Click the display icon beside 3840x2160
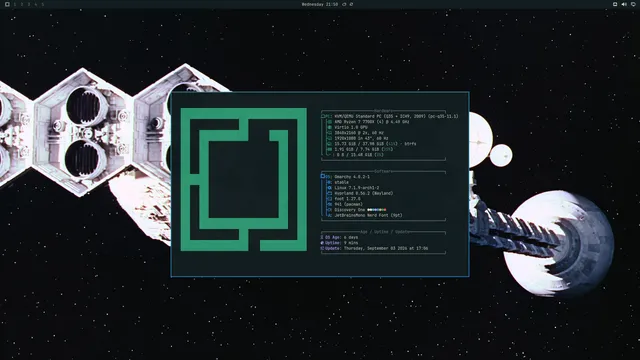Image resolution: width=640 pixels, height=360 pixels. click(x=330, y=133)
